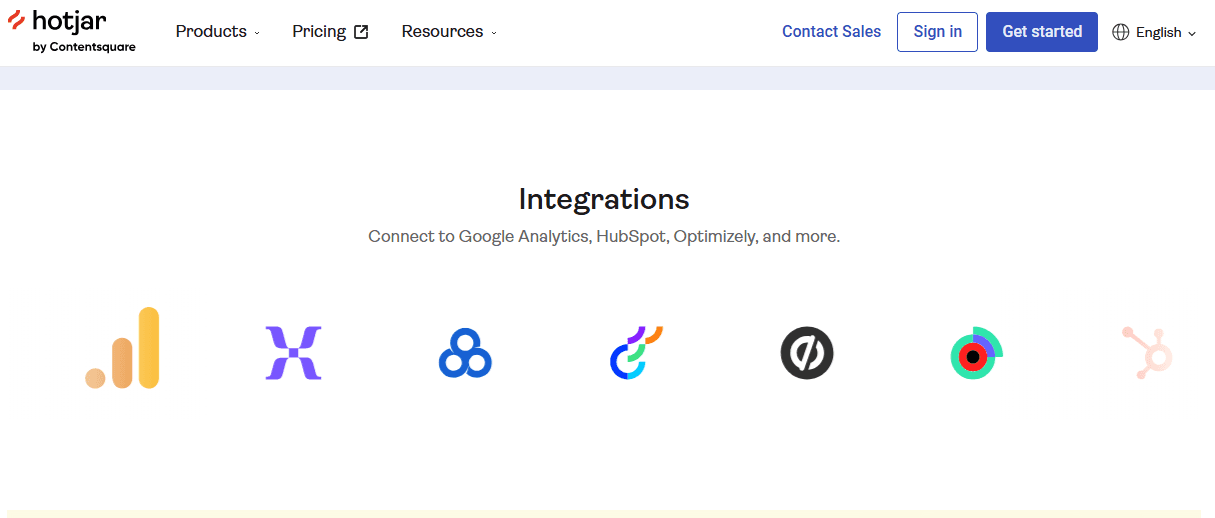Select the Mixpanel integration icon

[x=293, y=353]
